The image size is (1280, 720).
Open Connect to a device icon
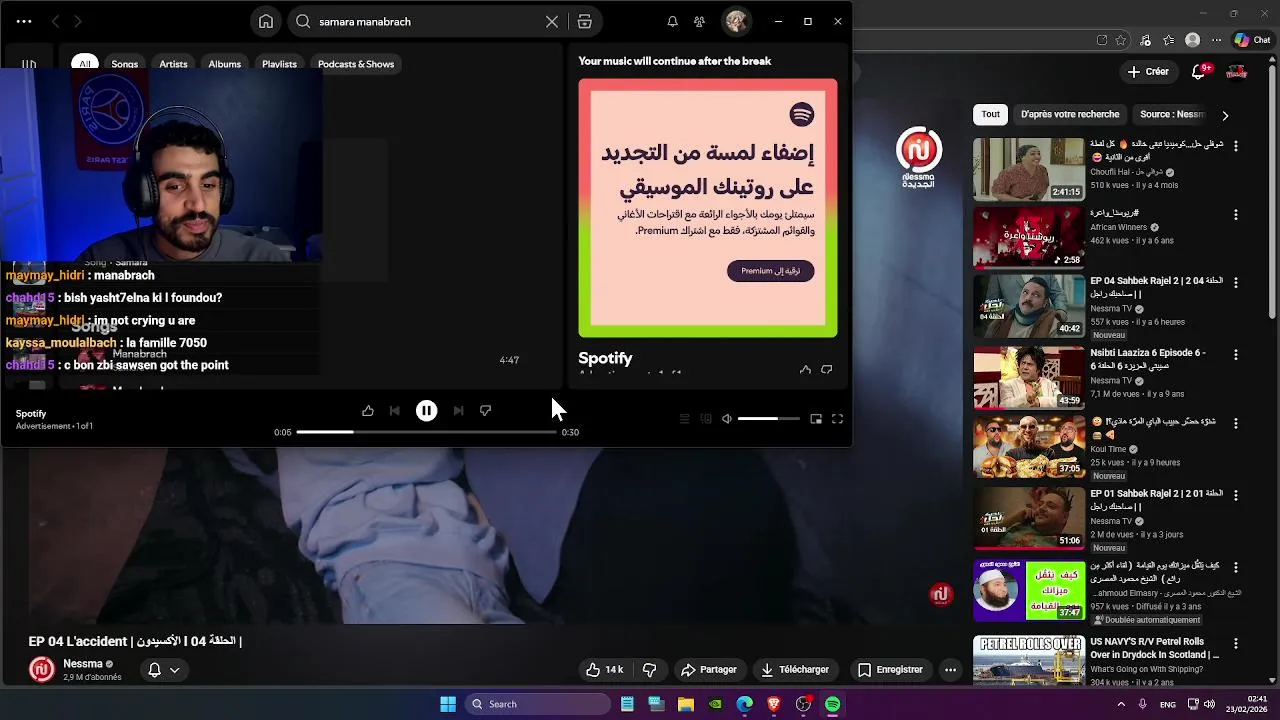(x=706, y=419)
